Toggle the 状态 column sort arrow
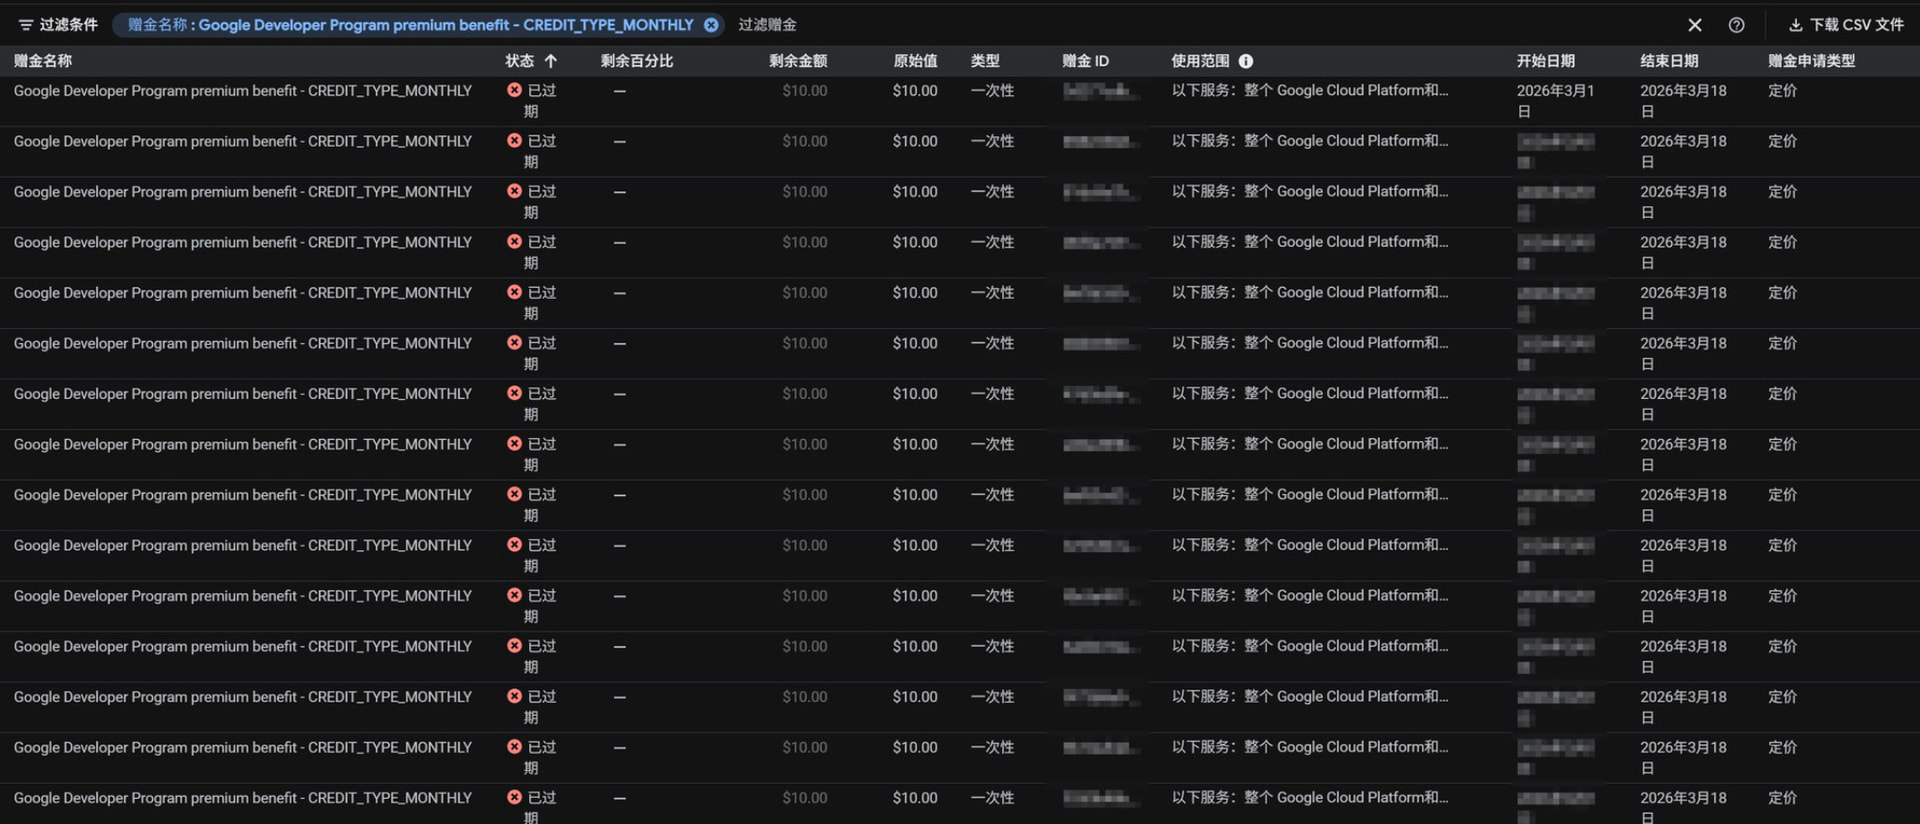The height and width of the screenshot is (824, 1920). coord(550,61)
